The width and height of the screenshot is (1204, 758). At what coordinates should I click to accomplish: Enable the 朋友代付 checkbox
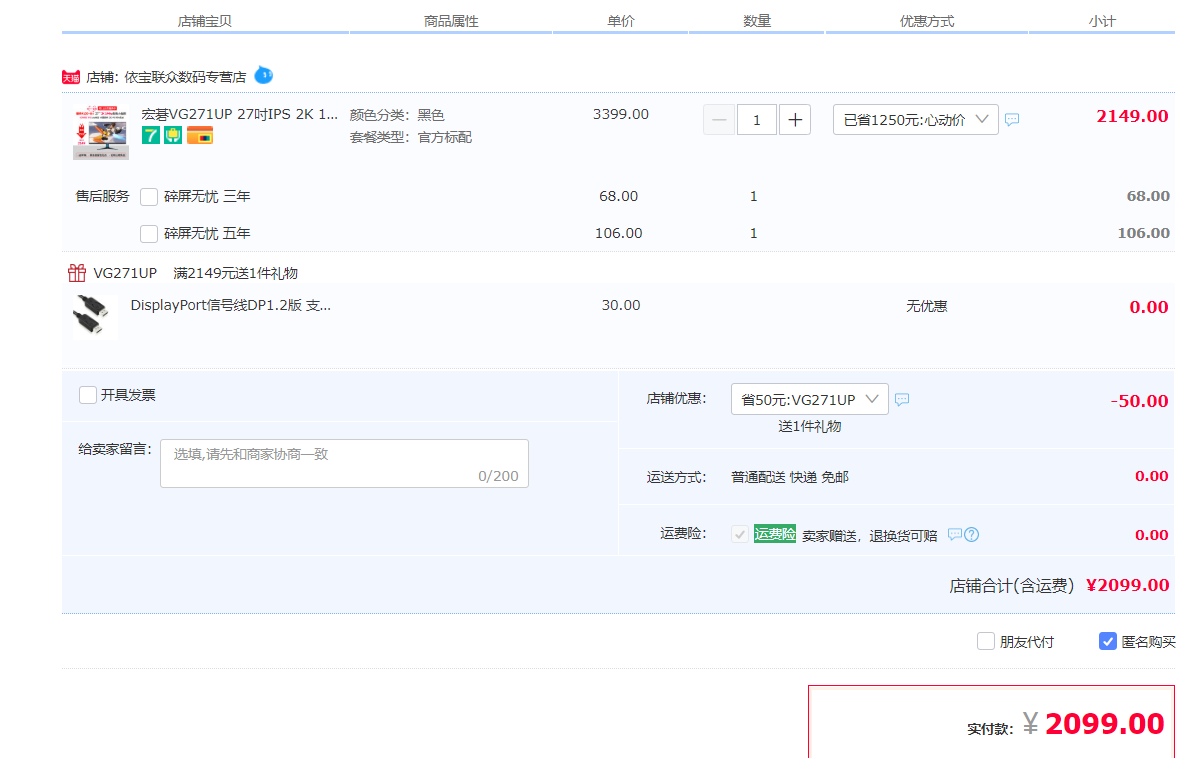click(x=986, y=642)
